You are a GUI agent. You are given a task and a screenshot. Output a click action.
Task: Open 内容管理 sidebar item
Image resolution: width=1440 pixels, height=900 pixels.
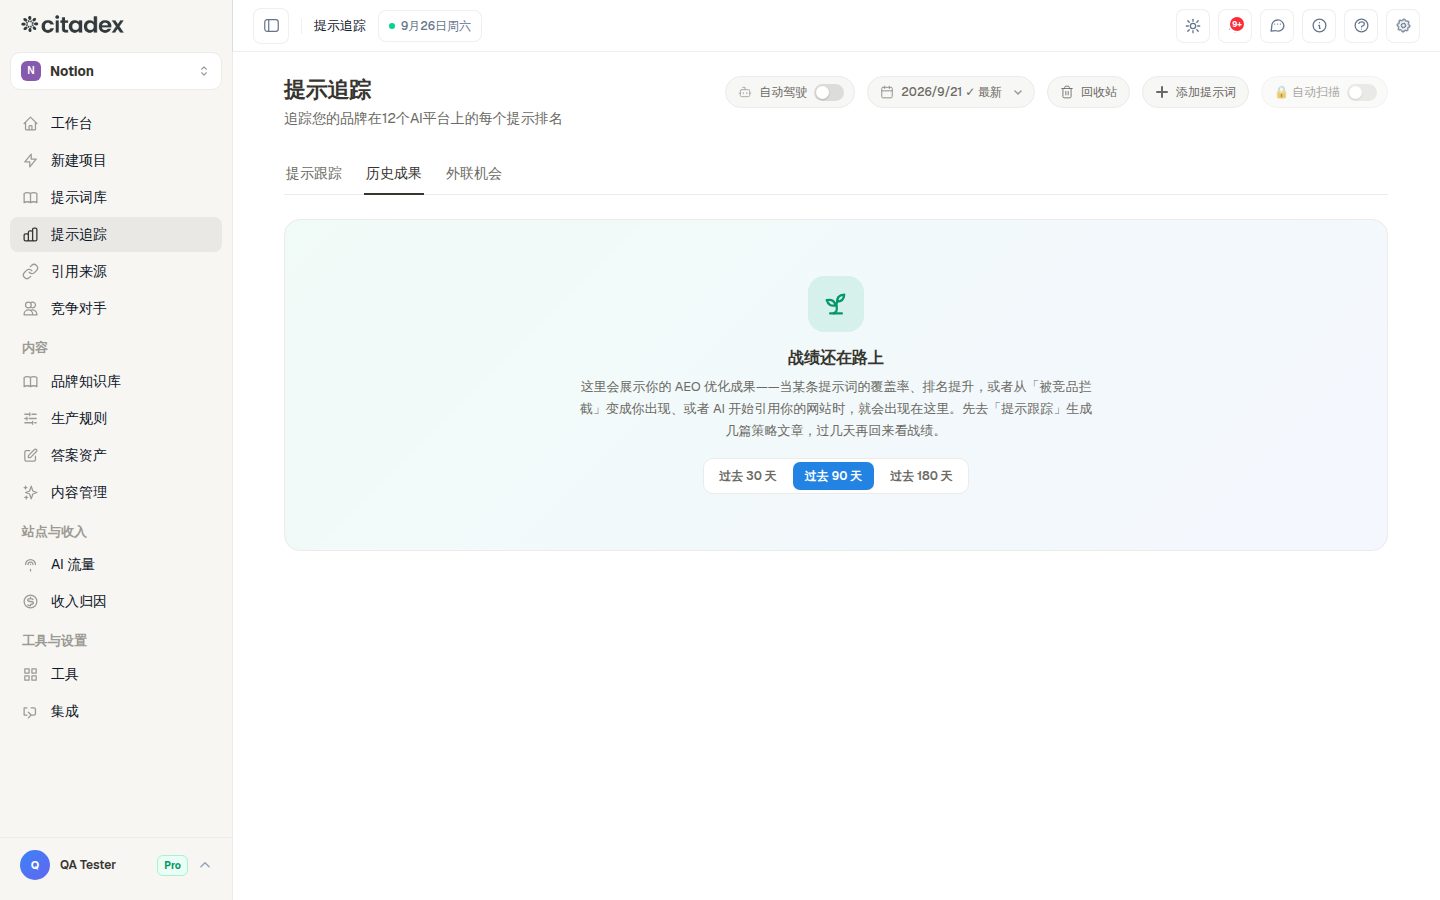[116, 492]
